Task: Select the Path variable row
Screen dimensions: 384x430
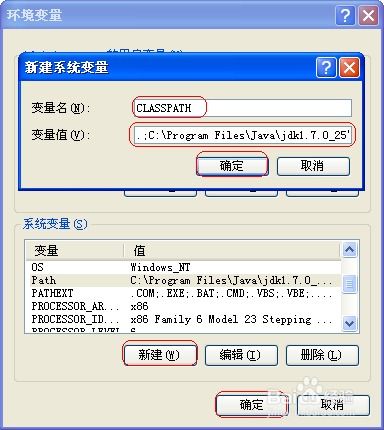Action: pyautogui.click(x=183, y=280)
